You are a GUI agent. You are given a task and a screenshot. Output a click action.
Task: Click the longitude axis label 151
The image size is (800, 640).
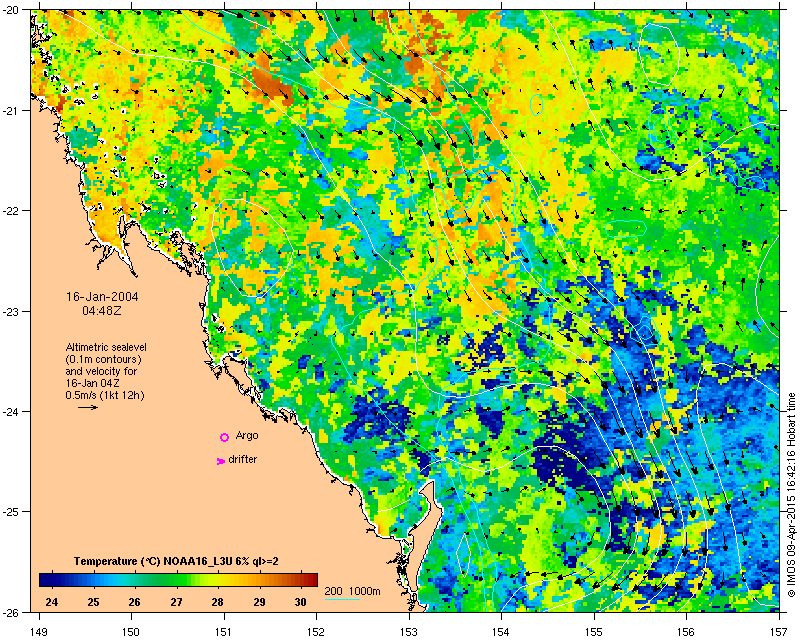(x=223, y=632)
